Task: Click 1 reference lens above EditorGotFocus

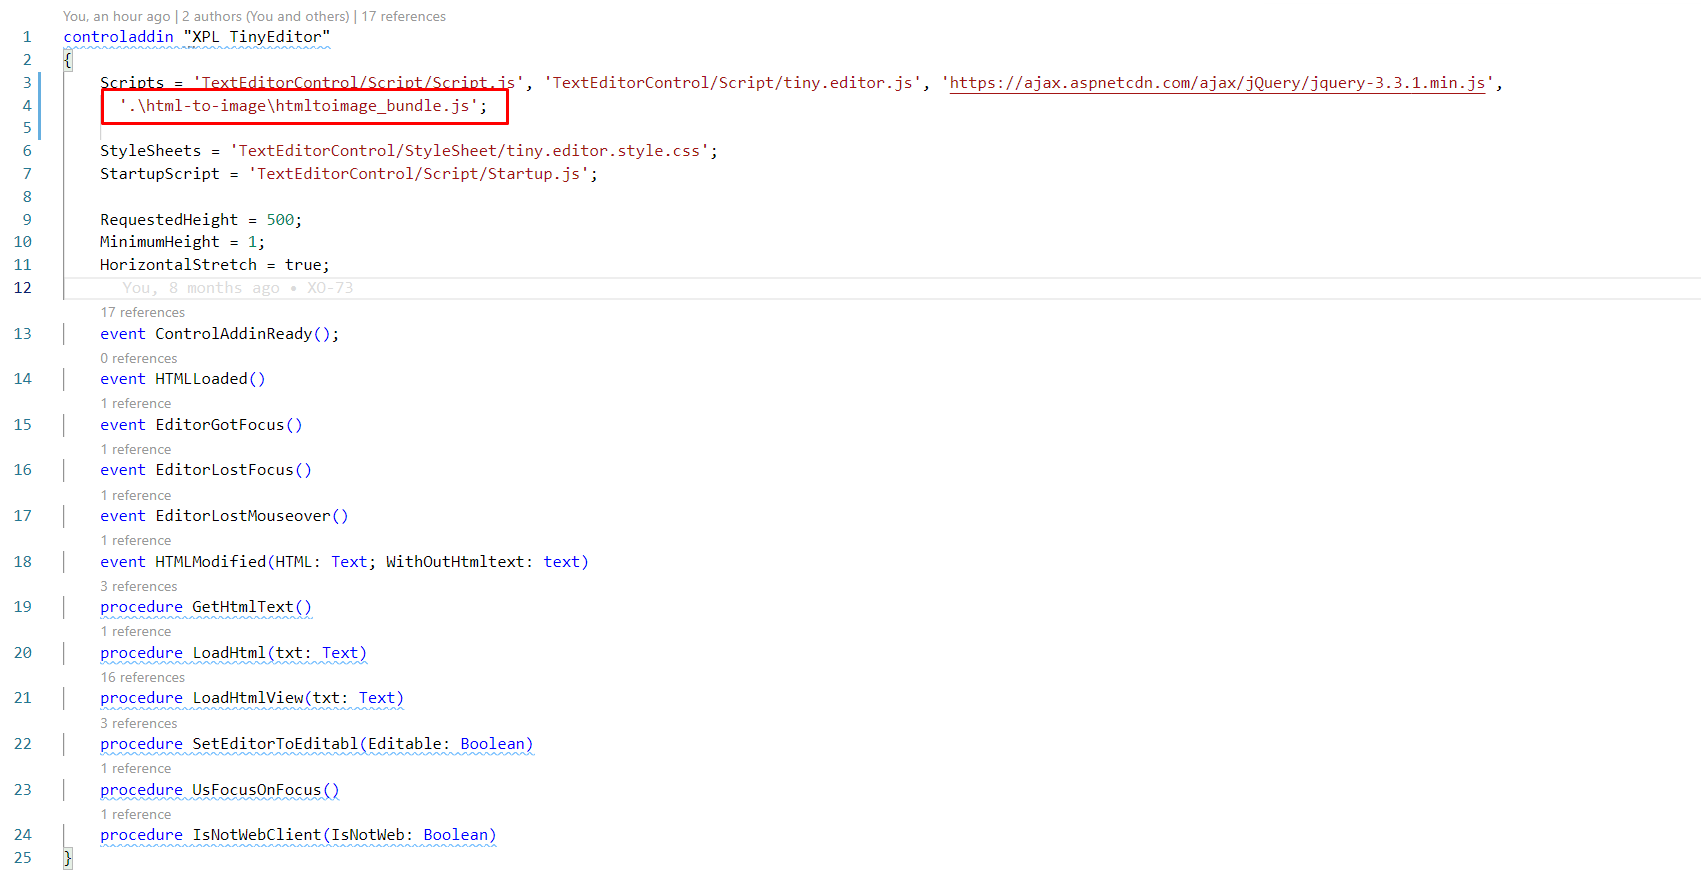Action: tap(135, 403)
